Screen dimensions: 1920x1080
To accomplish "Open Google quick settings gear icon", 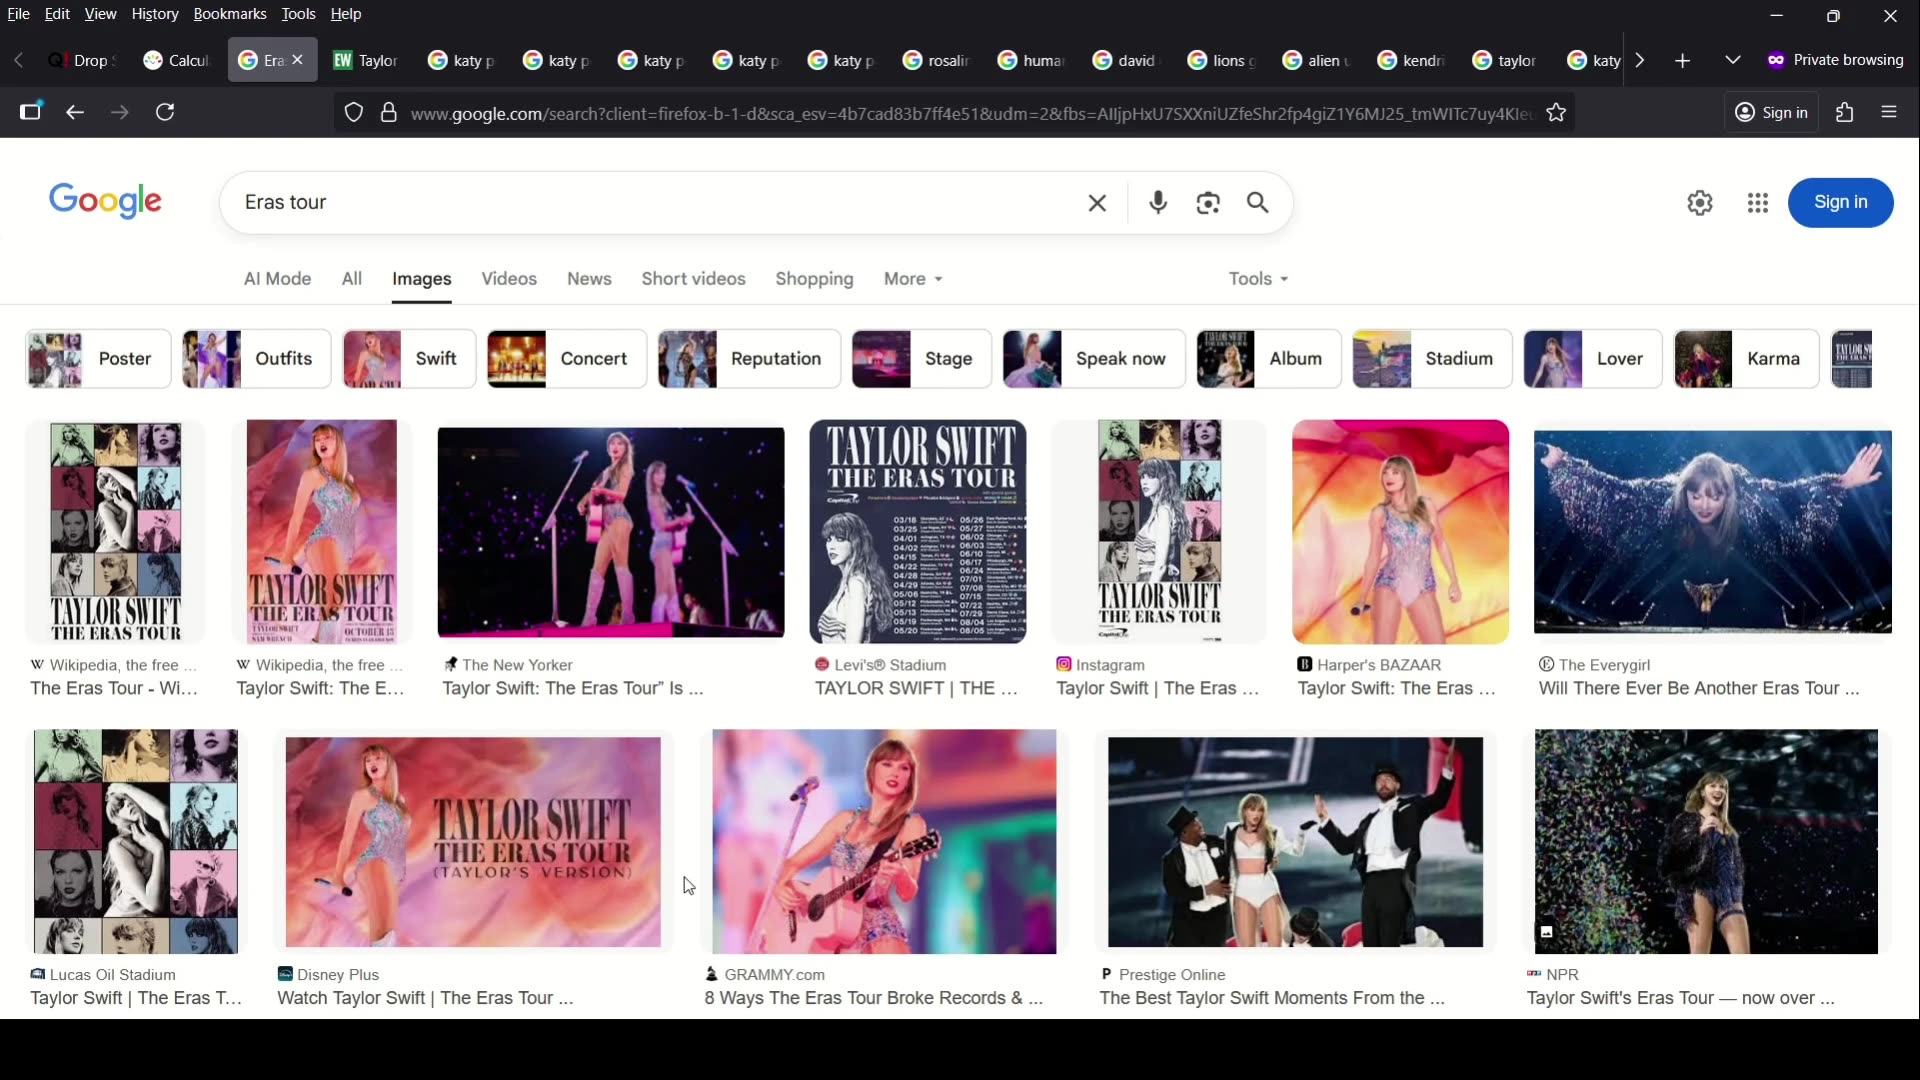I will tap(1700, 203).
